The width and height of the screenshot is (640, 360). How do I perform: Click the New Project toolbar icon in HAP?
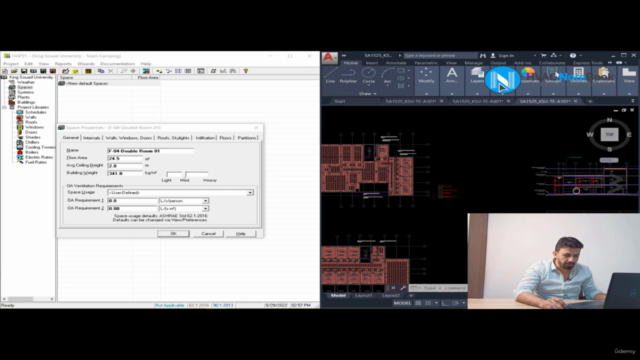point(5,71)
